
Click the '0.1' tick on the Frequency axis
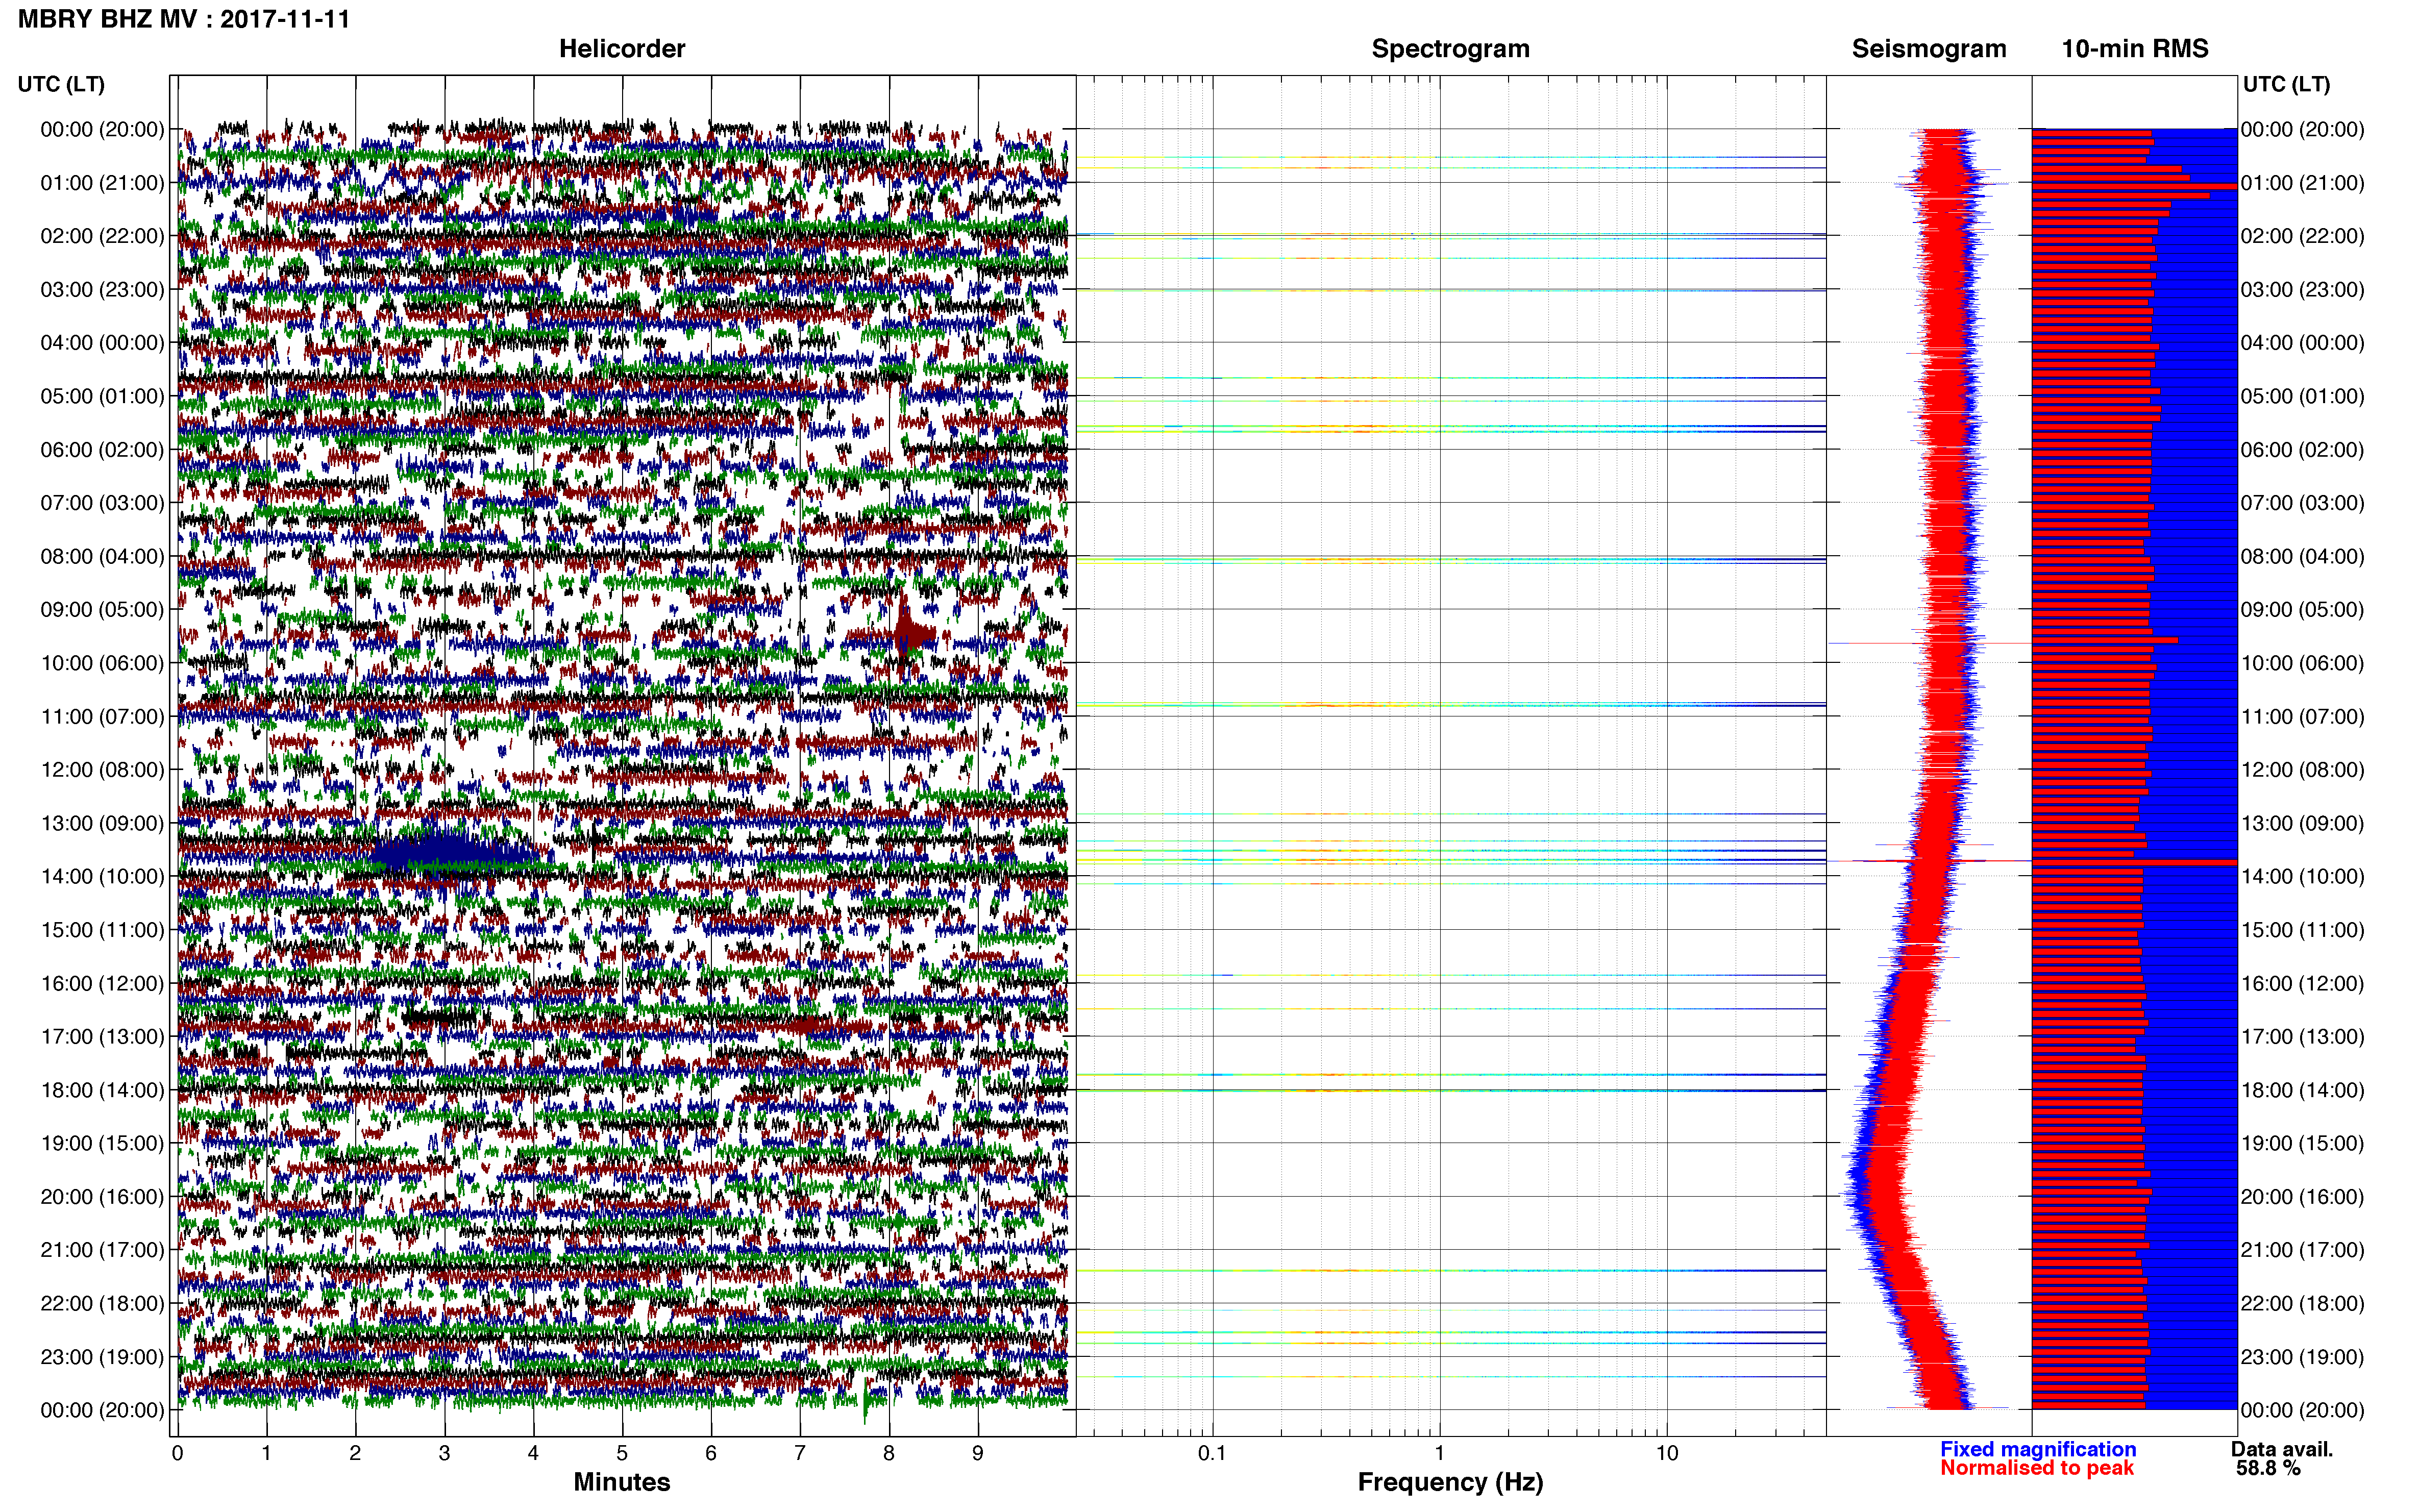click(x=1212, y=1453)
